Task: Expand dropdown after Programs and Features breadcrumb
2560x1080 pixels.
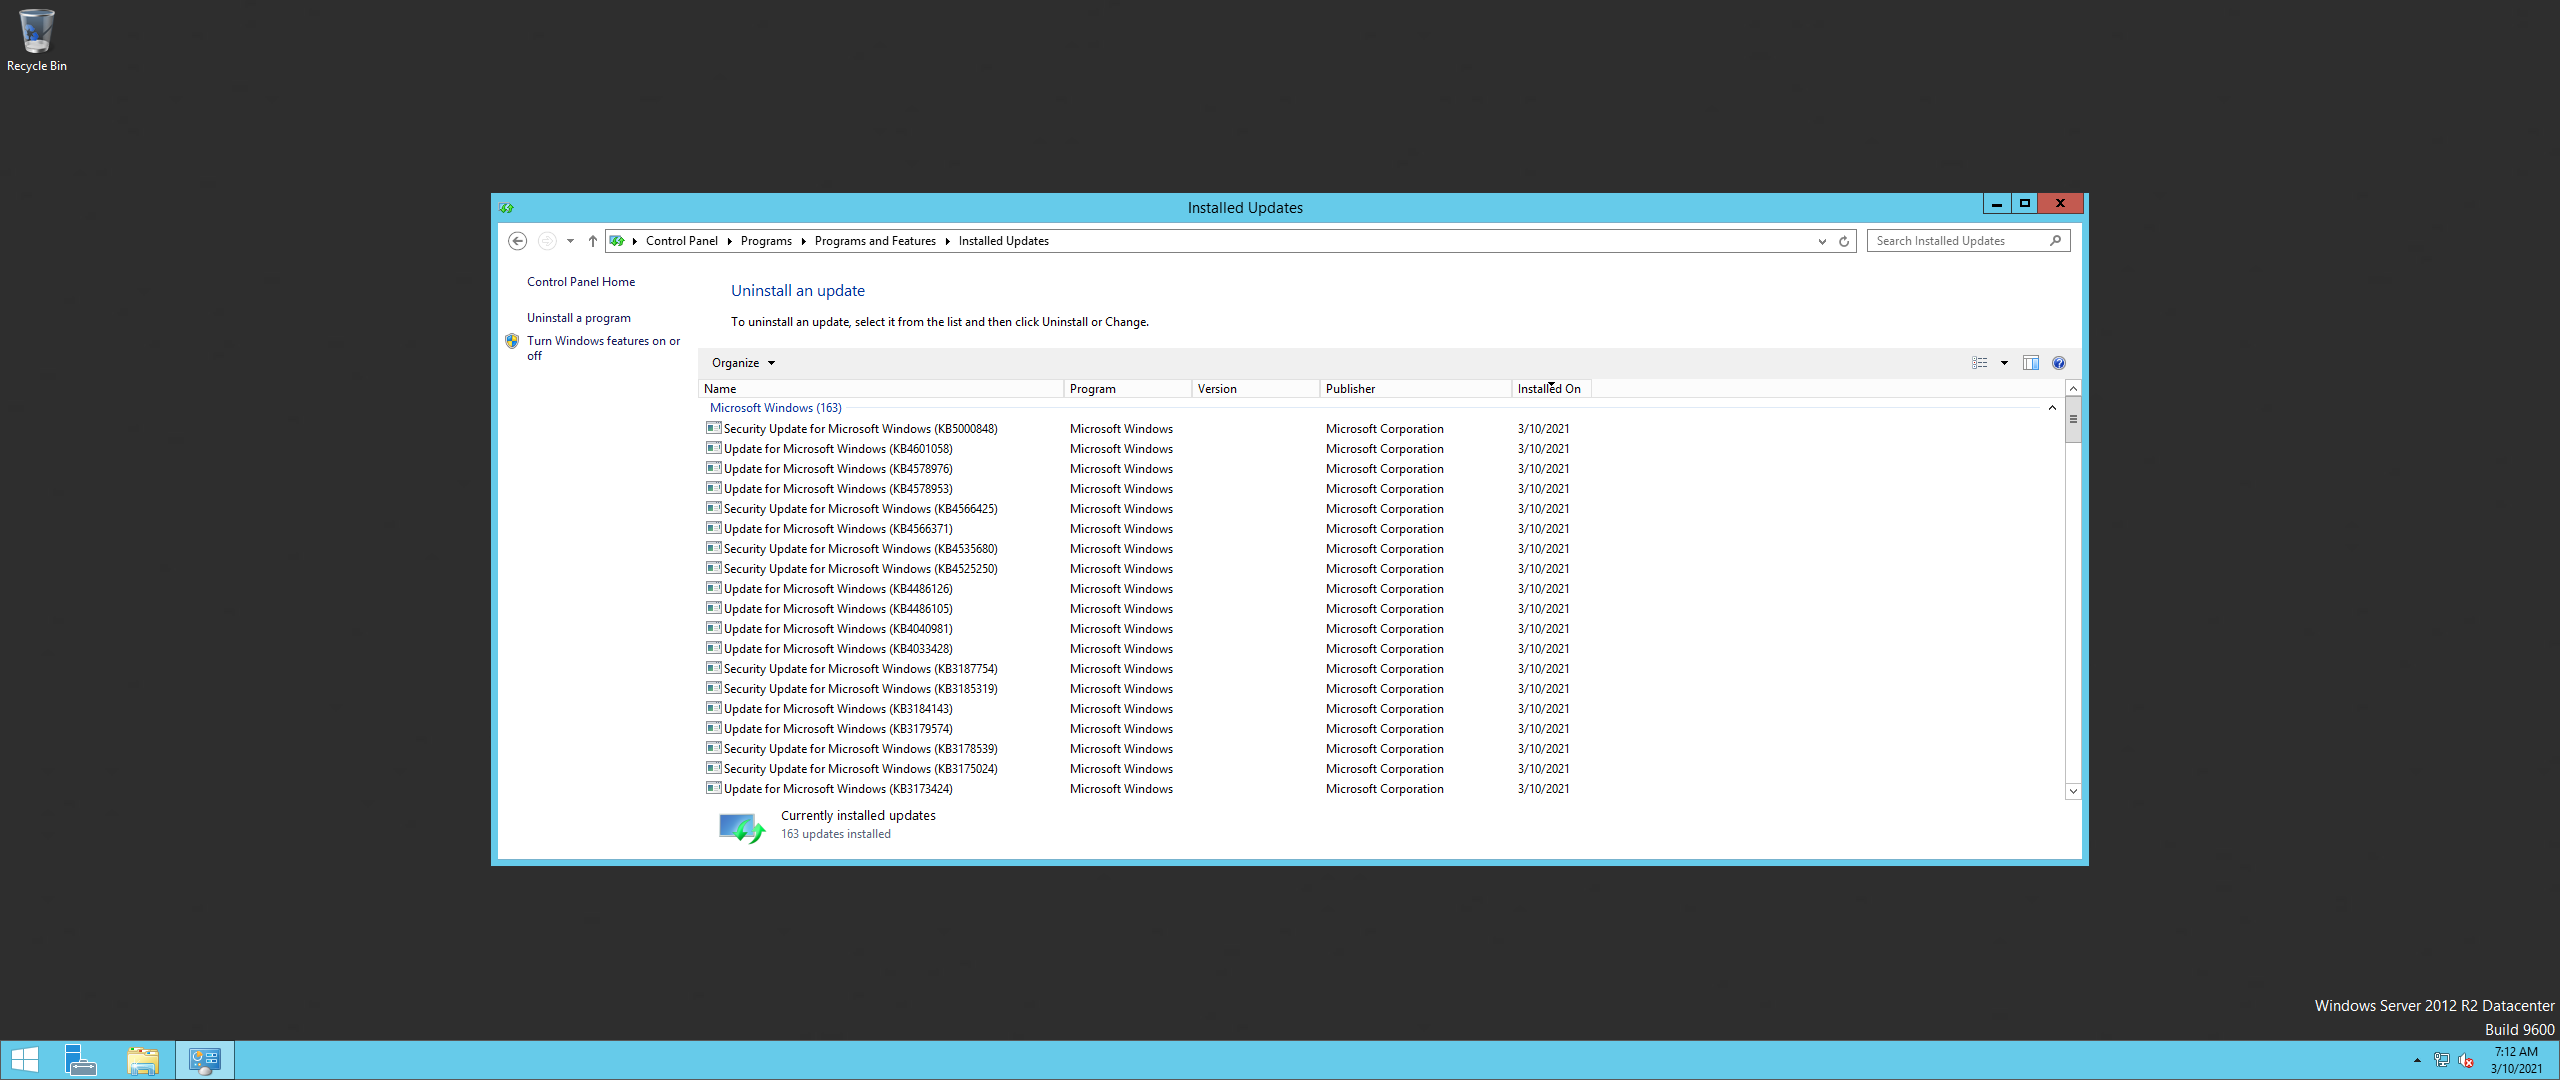Action: 947,241
